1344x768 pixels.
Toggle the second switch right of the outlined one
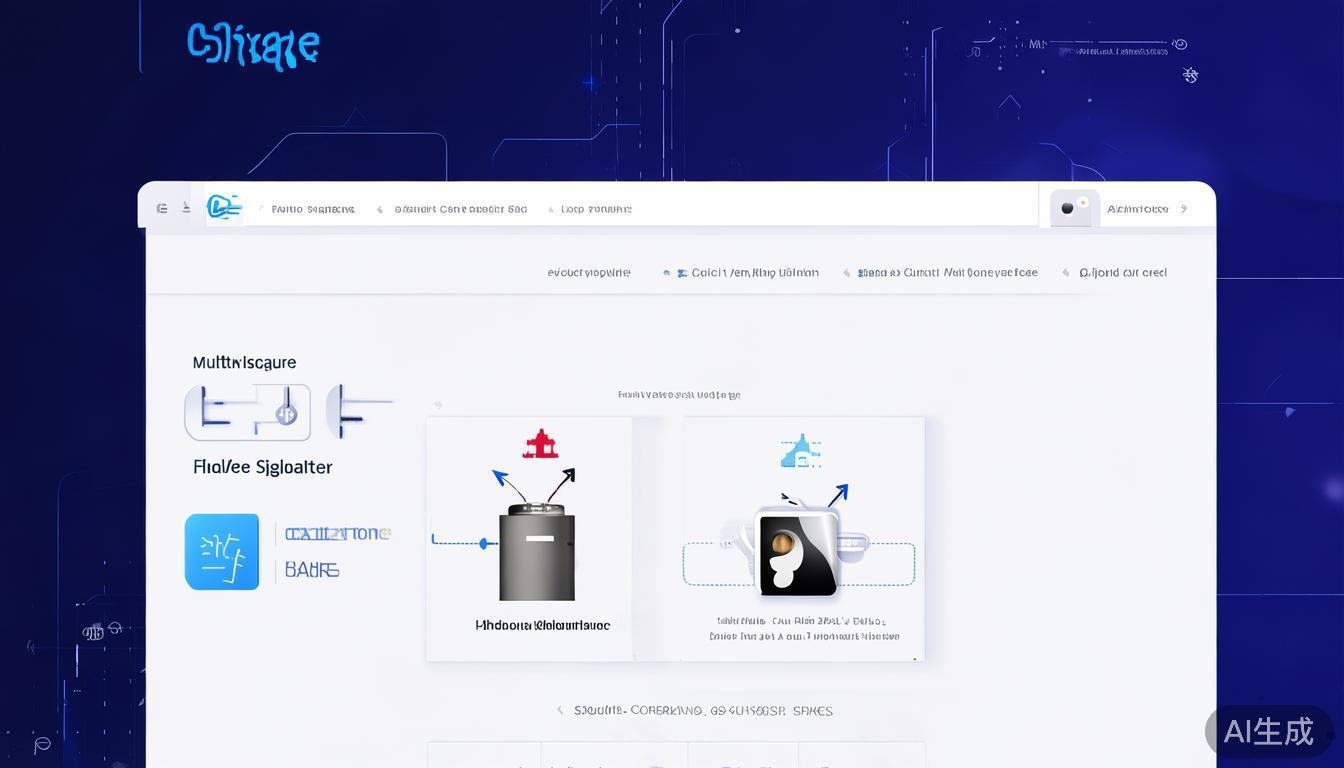coord(358,410)
